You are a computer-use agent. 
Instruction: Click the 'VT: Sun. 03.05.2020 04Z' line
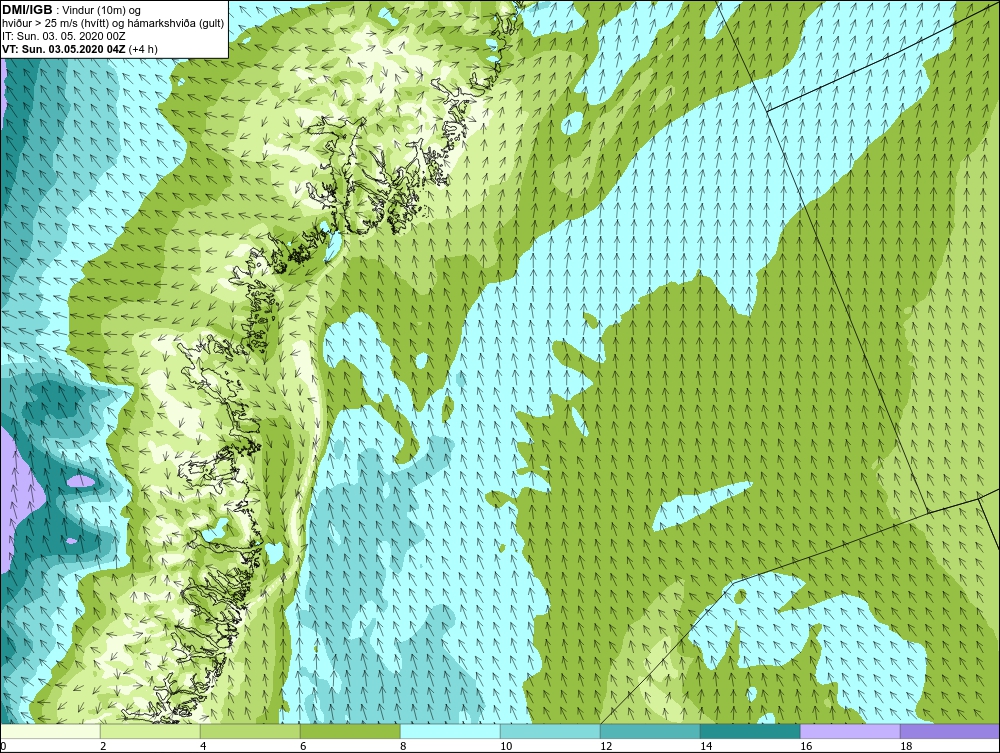pyautogui.click(x=64, y=49)
